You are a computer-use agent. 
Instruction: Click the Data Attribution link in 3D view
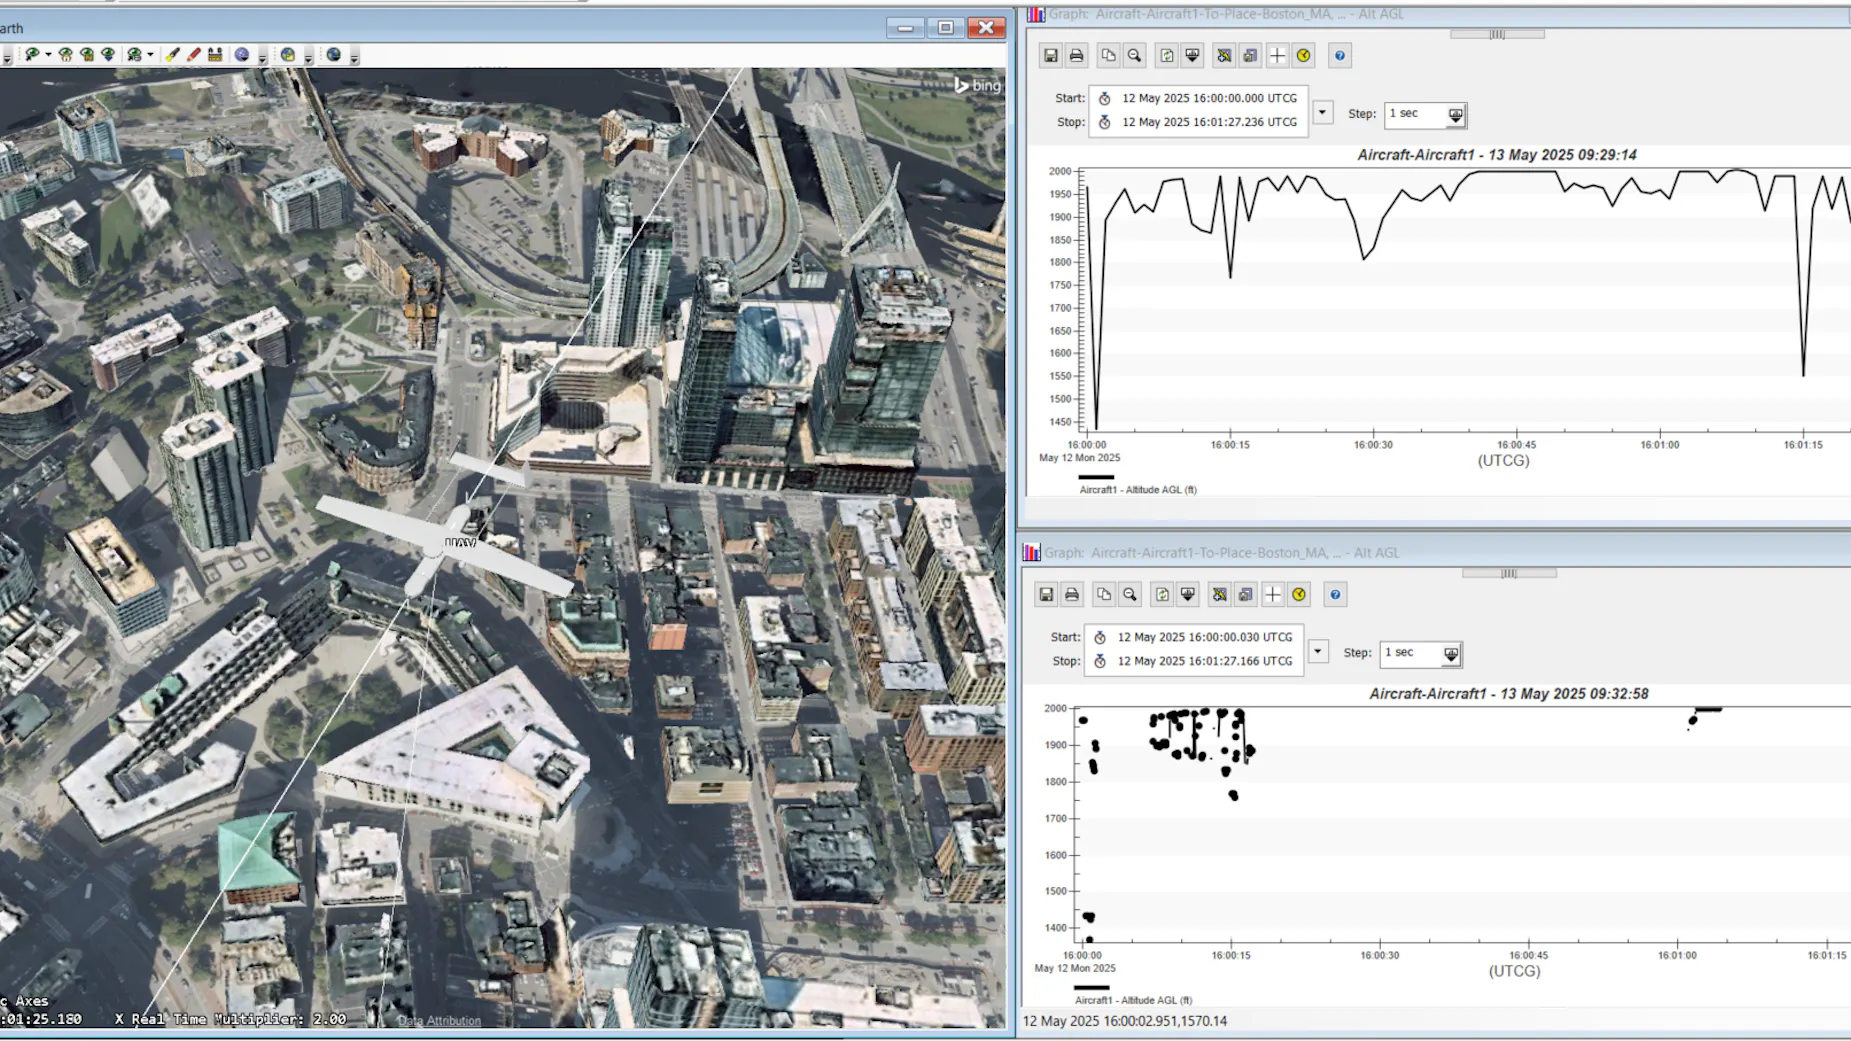coord(439,1021)
